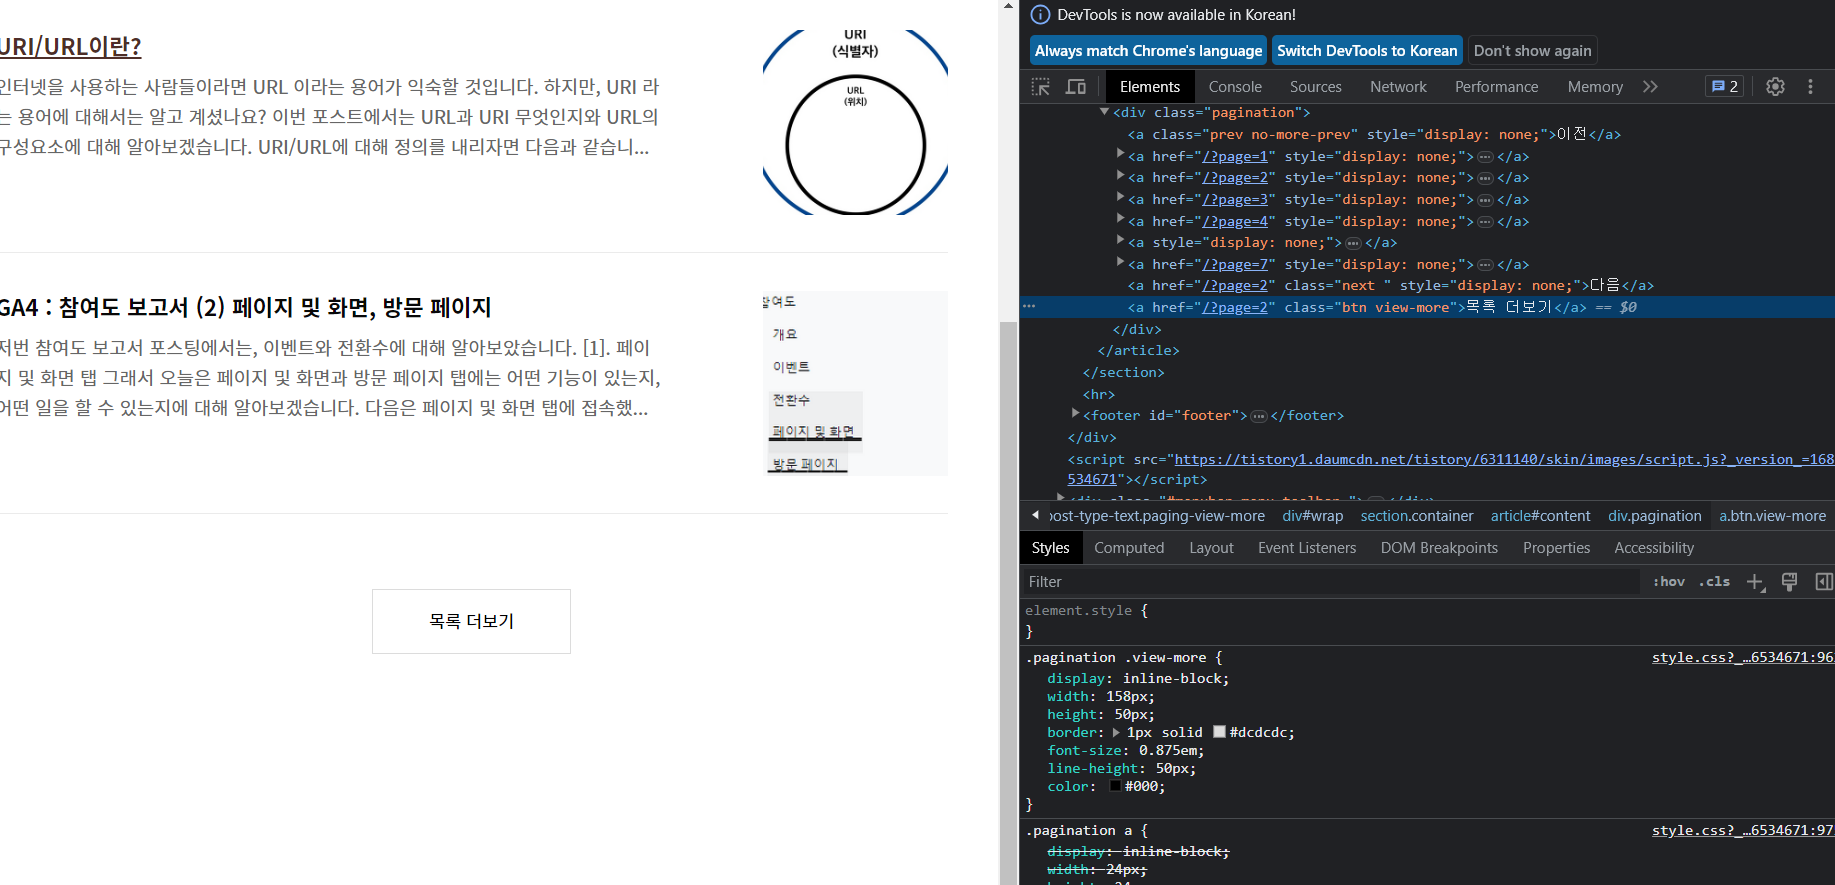The image size is (1835, 885).
Task: Open style.css link for .pagination a rule
Action: click(x=1743, y=830)
